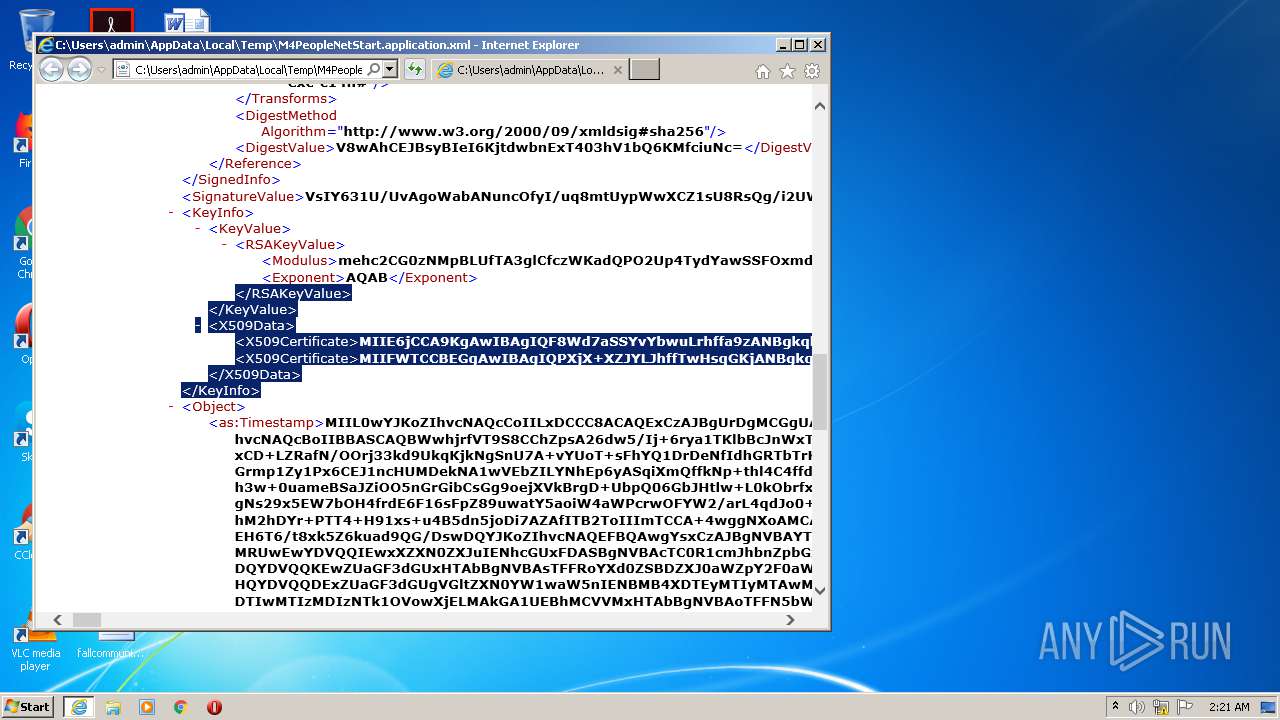Click the horizontal scrollbar left arrow

click(57, 620)
